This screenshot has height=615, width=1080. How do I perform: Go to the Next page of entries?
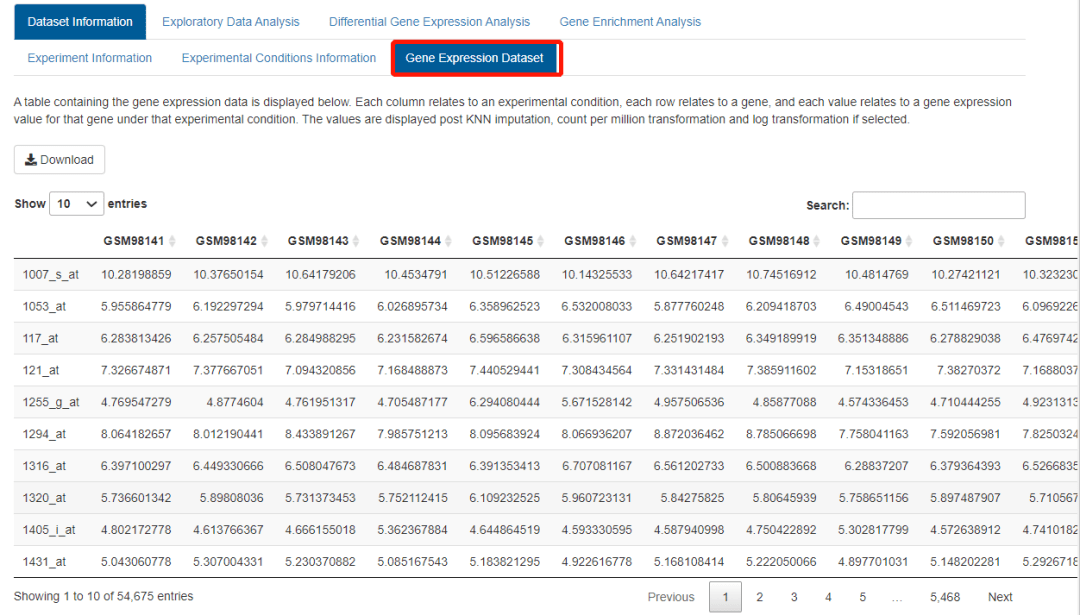tap(1000, 597)
